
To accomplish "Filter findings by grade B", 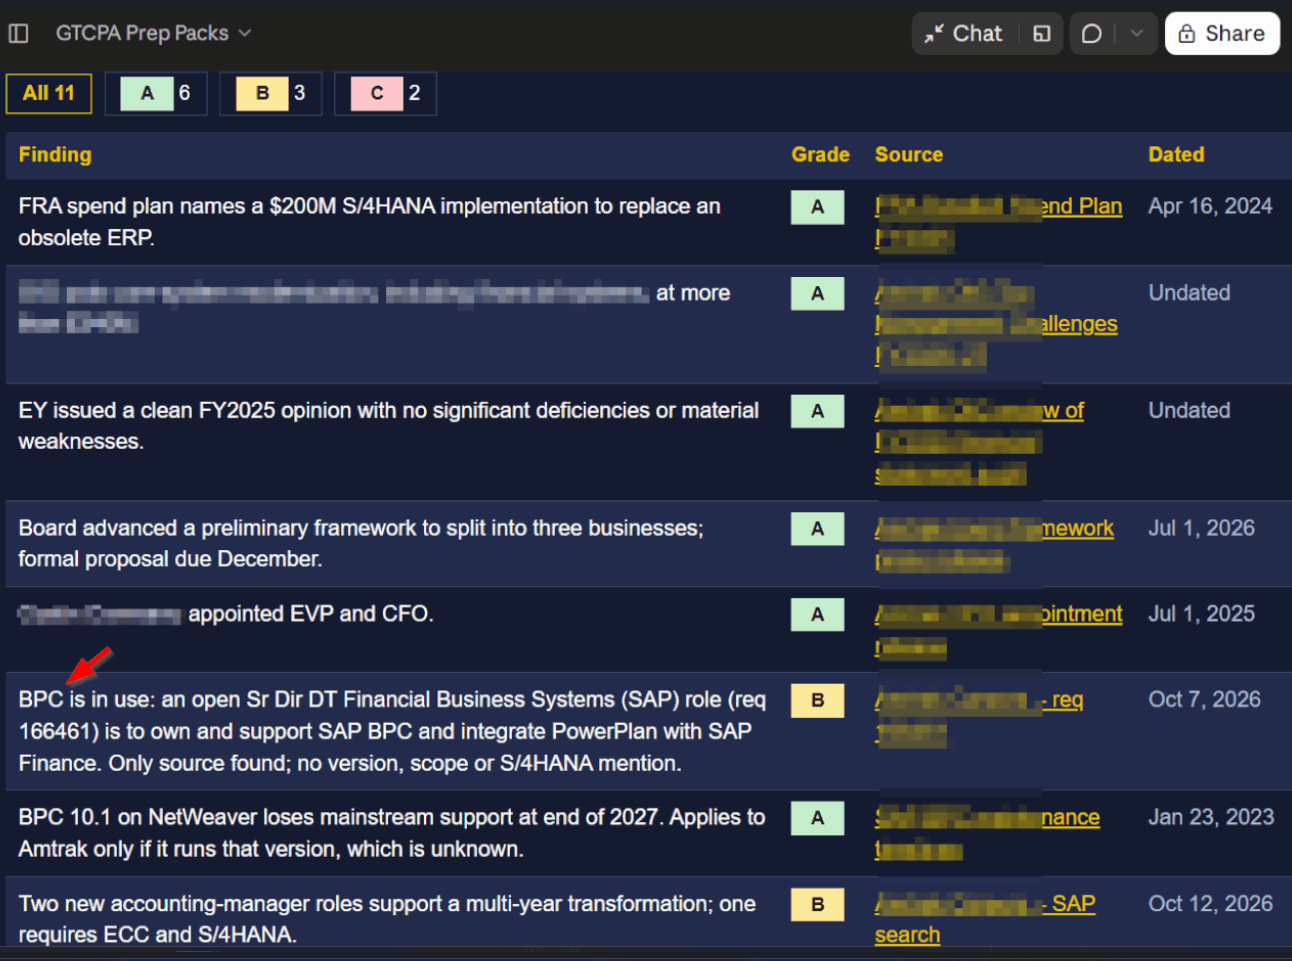I will click(271, 93).
